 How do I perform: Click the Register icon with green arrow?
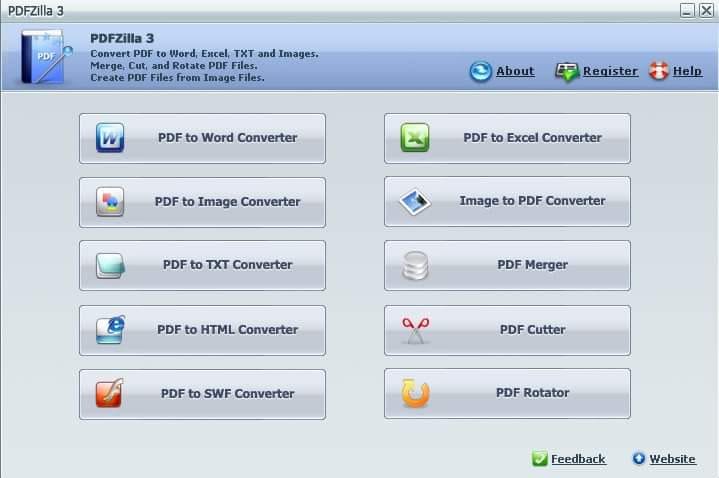[567, 72]
